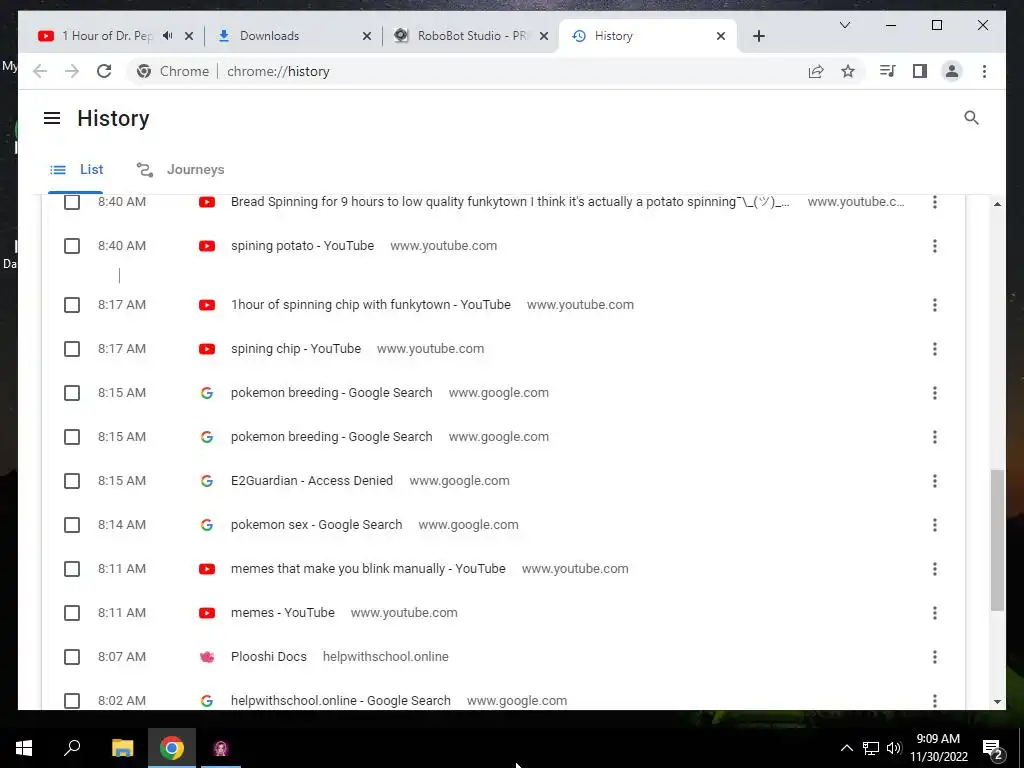Go forward one page
1024x768 pixels.
pos(72,71)
